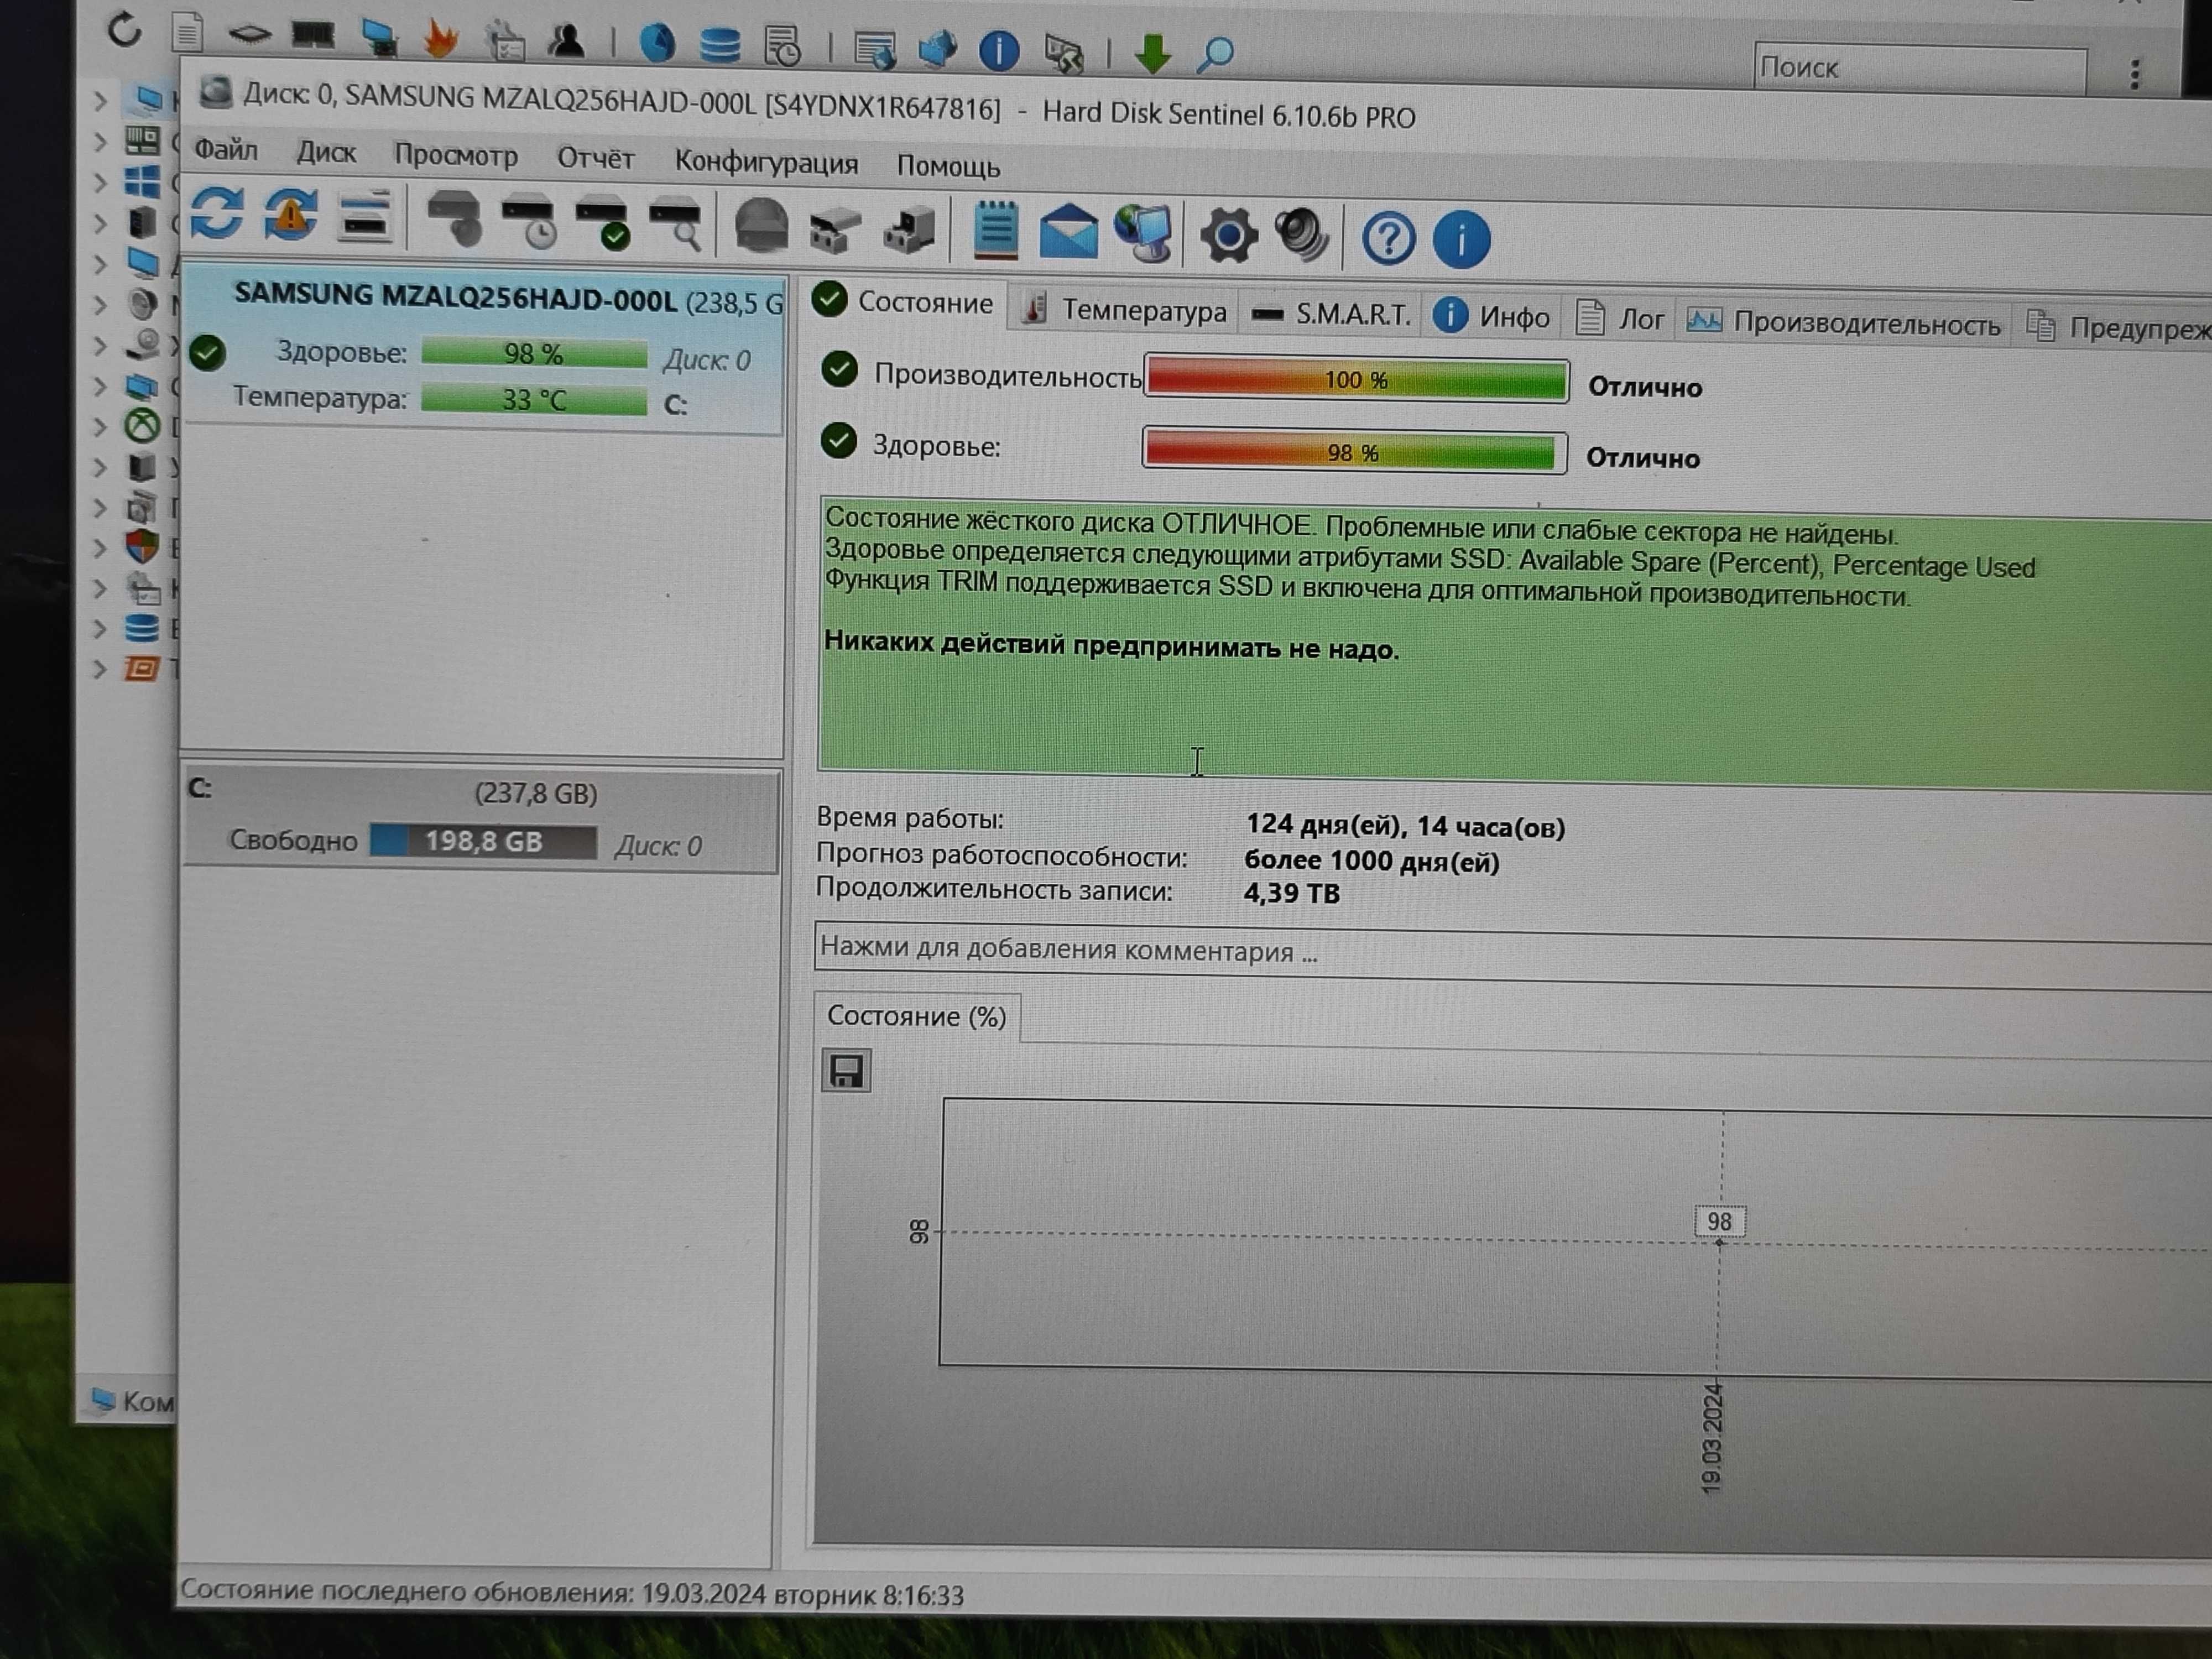Click the 33 °C temperature bar

tap(534, 400)
